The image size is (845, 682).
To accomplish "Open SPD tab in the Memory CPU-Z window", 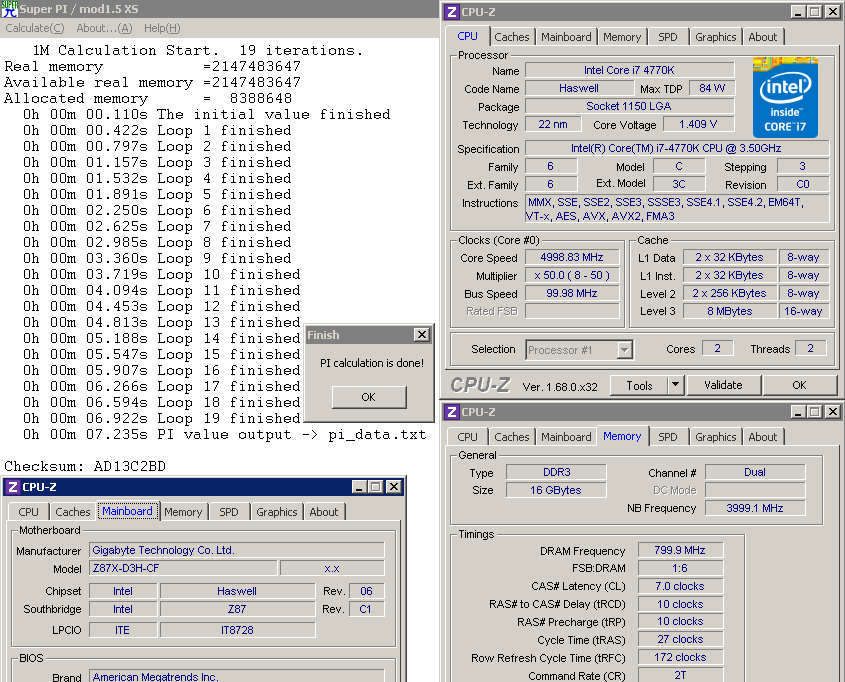I will [x=668, y=437].
